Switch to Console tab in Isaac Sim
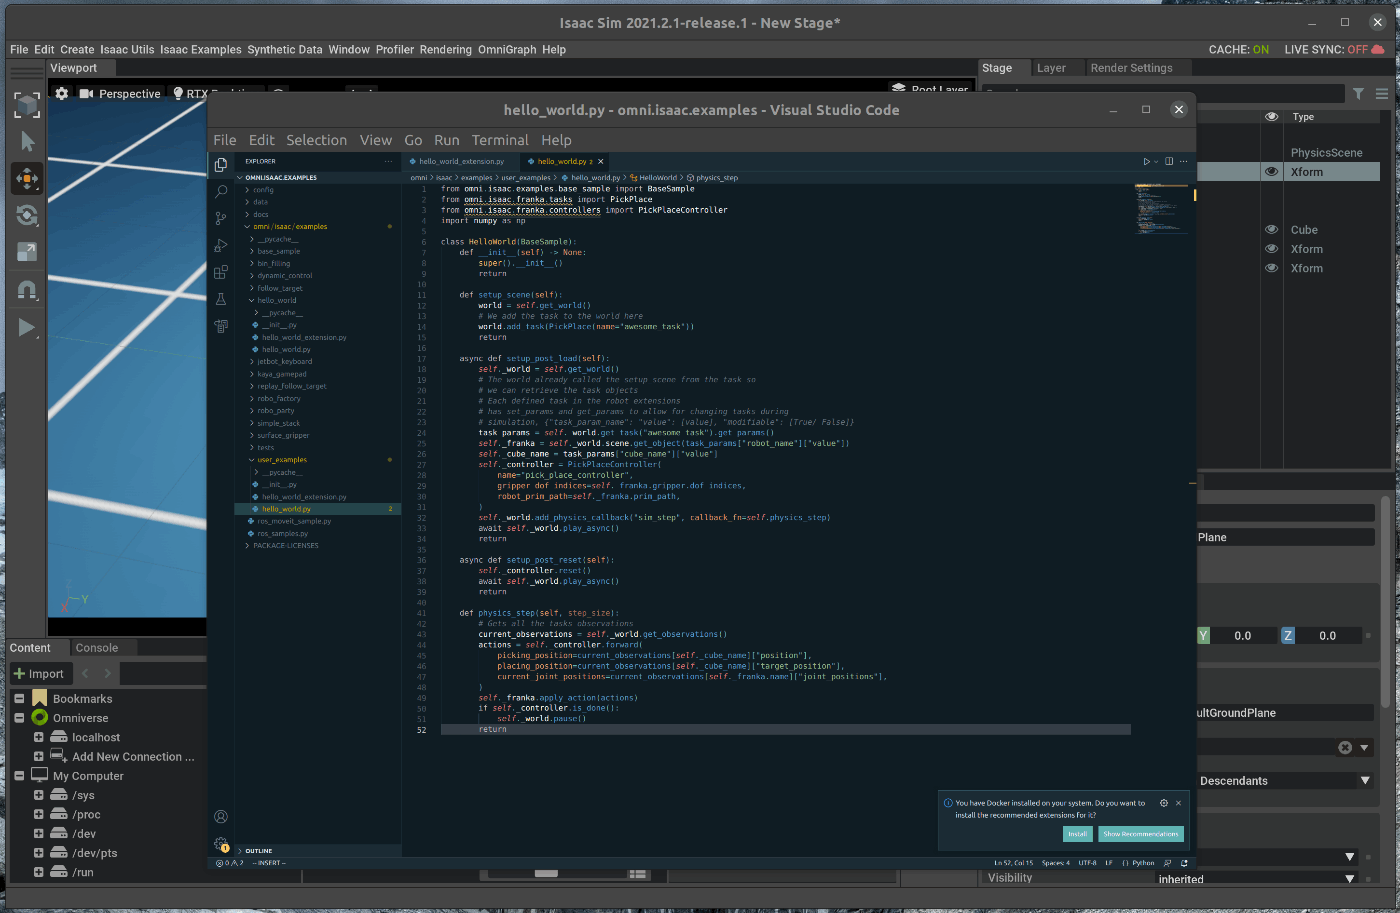This screenshot has width=1400, height=913. [97, 648]
